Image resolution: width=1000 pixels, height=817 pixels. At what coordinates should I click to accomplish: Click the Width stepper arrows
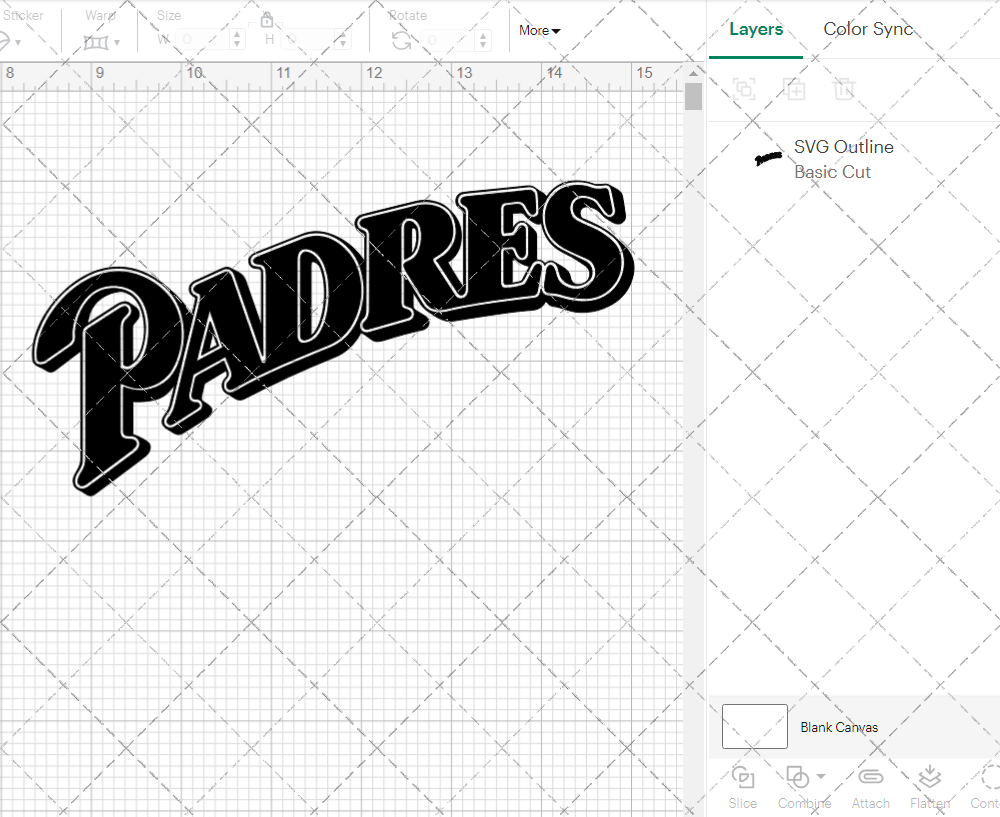[237, 40]
